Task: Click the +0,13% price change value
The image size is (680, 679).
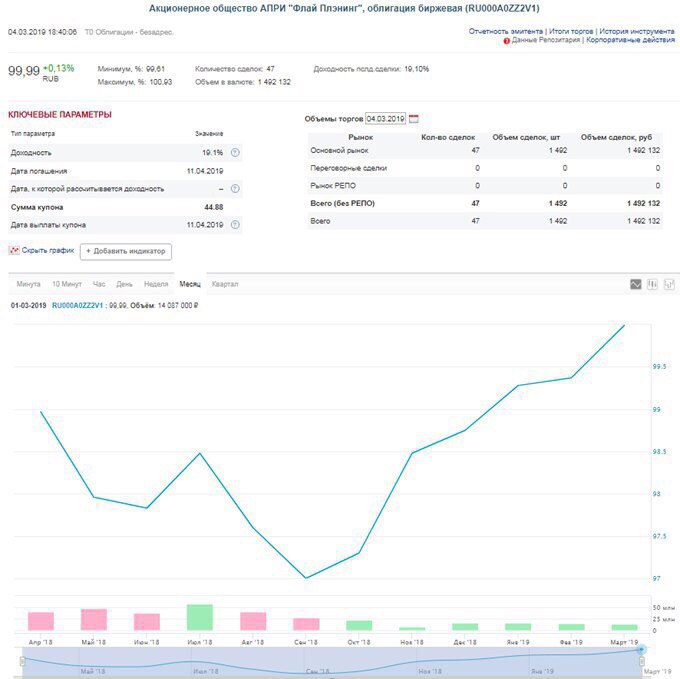Action: coord(59,68)
